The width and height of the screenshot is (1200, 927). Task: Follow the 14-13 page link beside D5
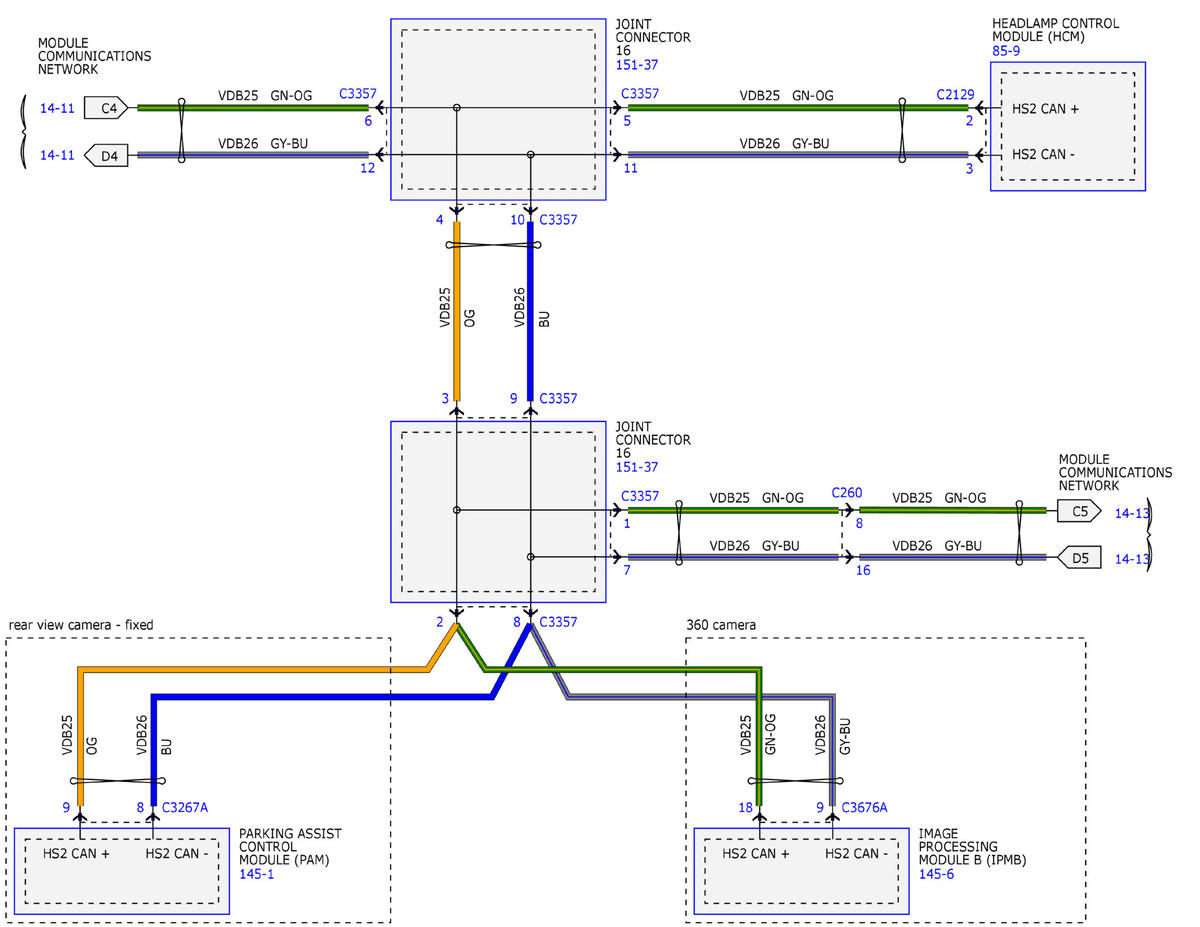pos(1131,559)
